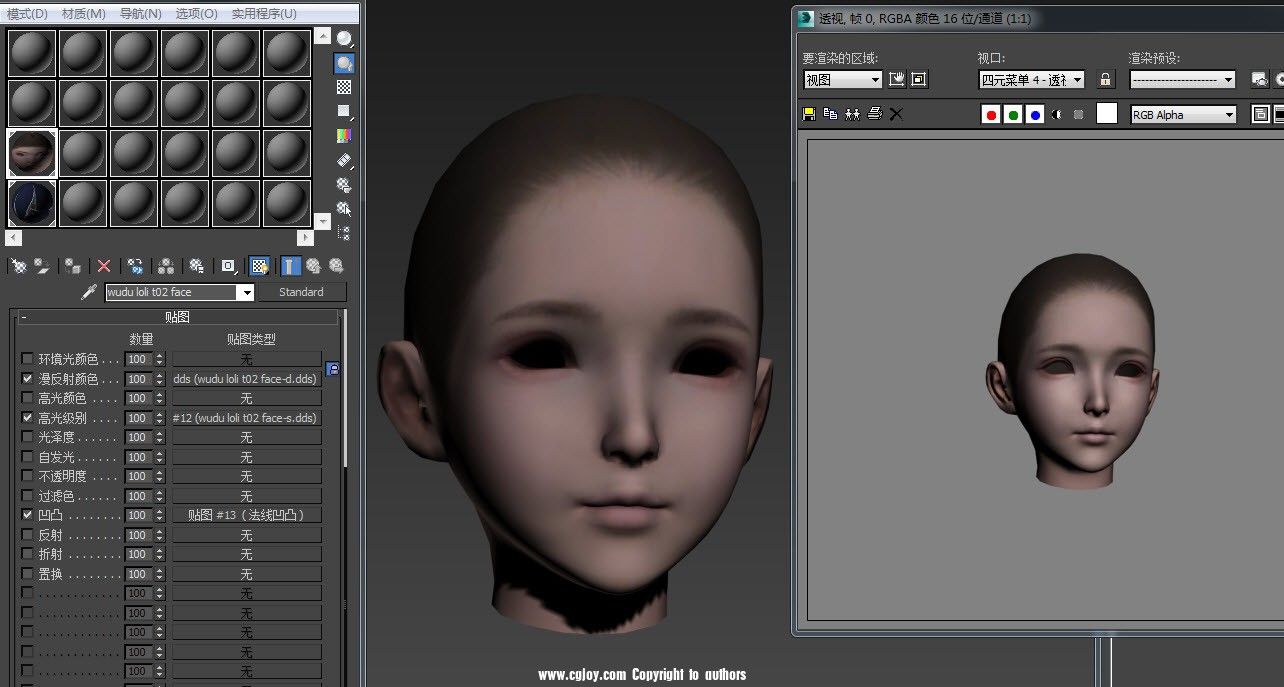Toggle the checkered sample slot background icon
This screenshot has height=687, width=1284.
pos(343,88)
